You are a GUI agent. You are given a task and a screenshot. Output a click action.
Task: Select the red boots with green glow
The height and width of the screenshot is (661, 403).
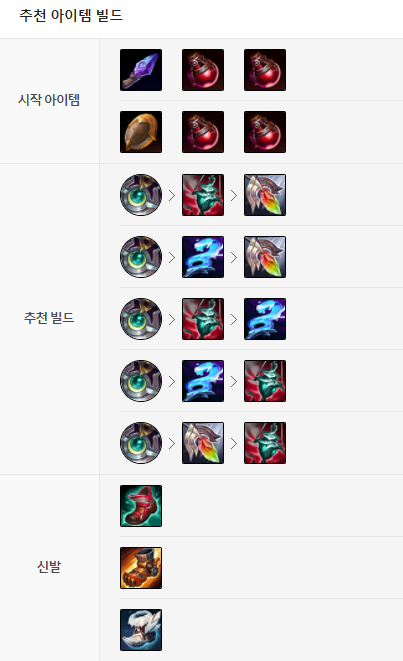(x=141, y=506)
